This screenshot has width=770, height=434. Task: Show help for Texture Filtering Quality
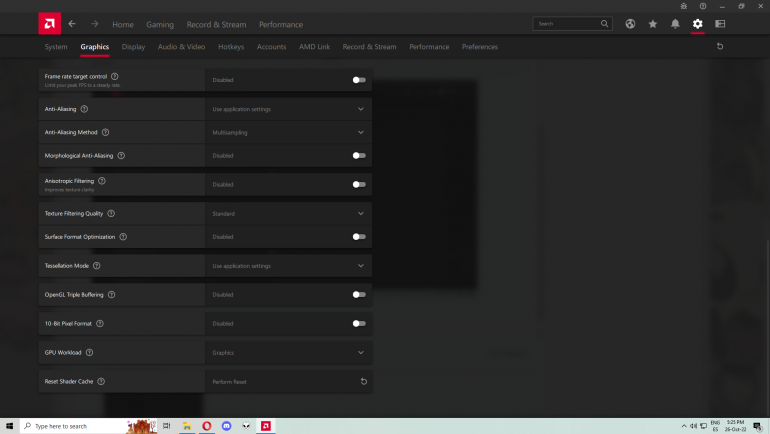[111, 213]
